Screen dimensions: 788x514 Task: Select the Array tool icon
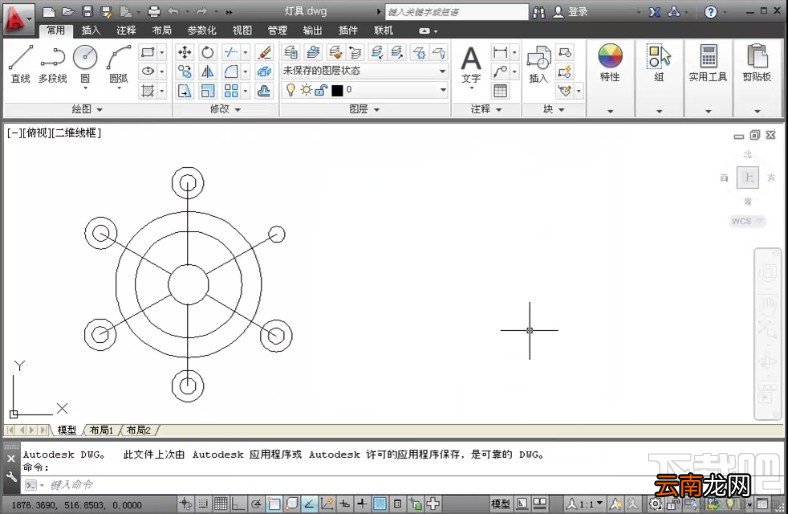[x=231, y=91]
